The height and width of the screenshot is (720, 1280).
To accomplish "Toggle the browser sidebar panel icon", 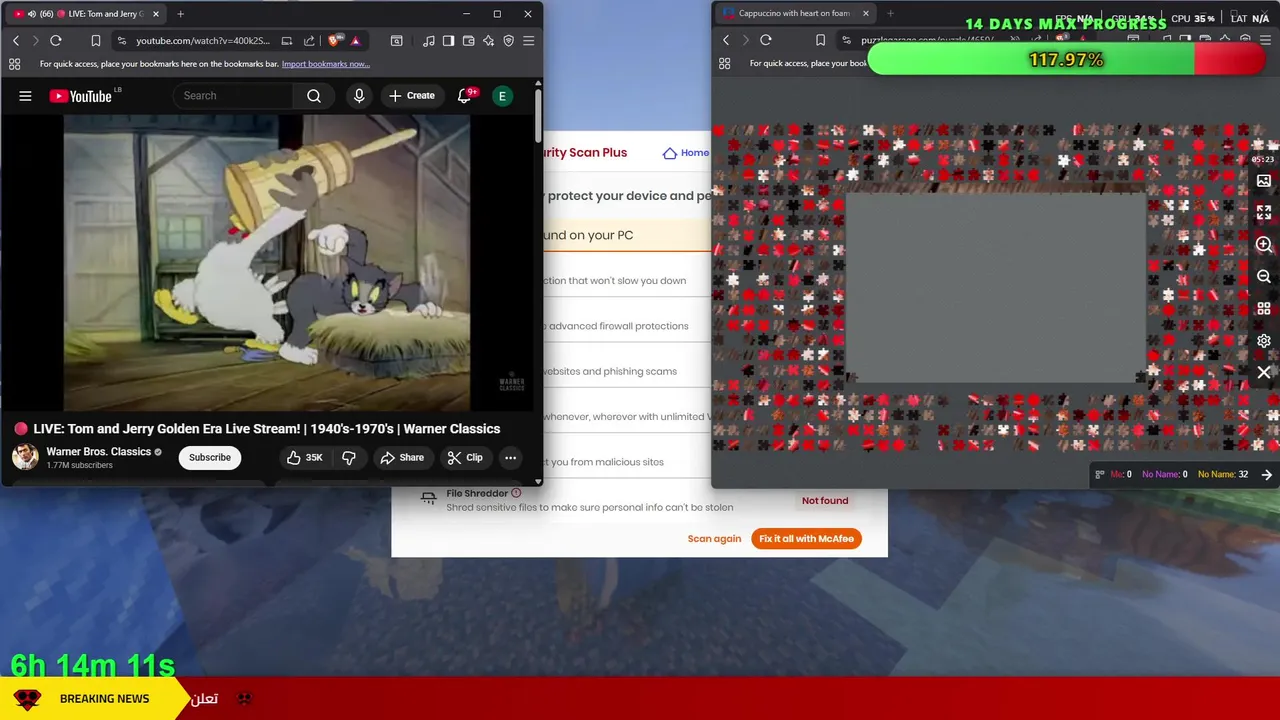I will click(x=448, y=41).
